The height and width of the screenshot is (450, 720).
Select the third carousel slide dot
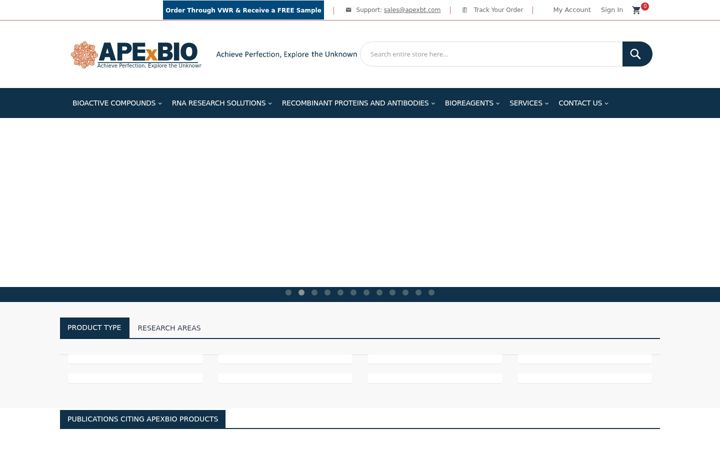(315, 292)
